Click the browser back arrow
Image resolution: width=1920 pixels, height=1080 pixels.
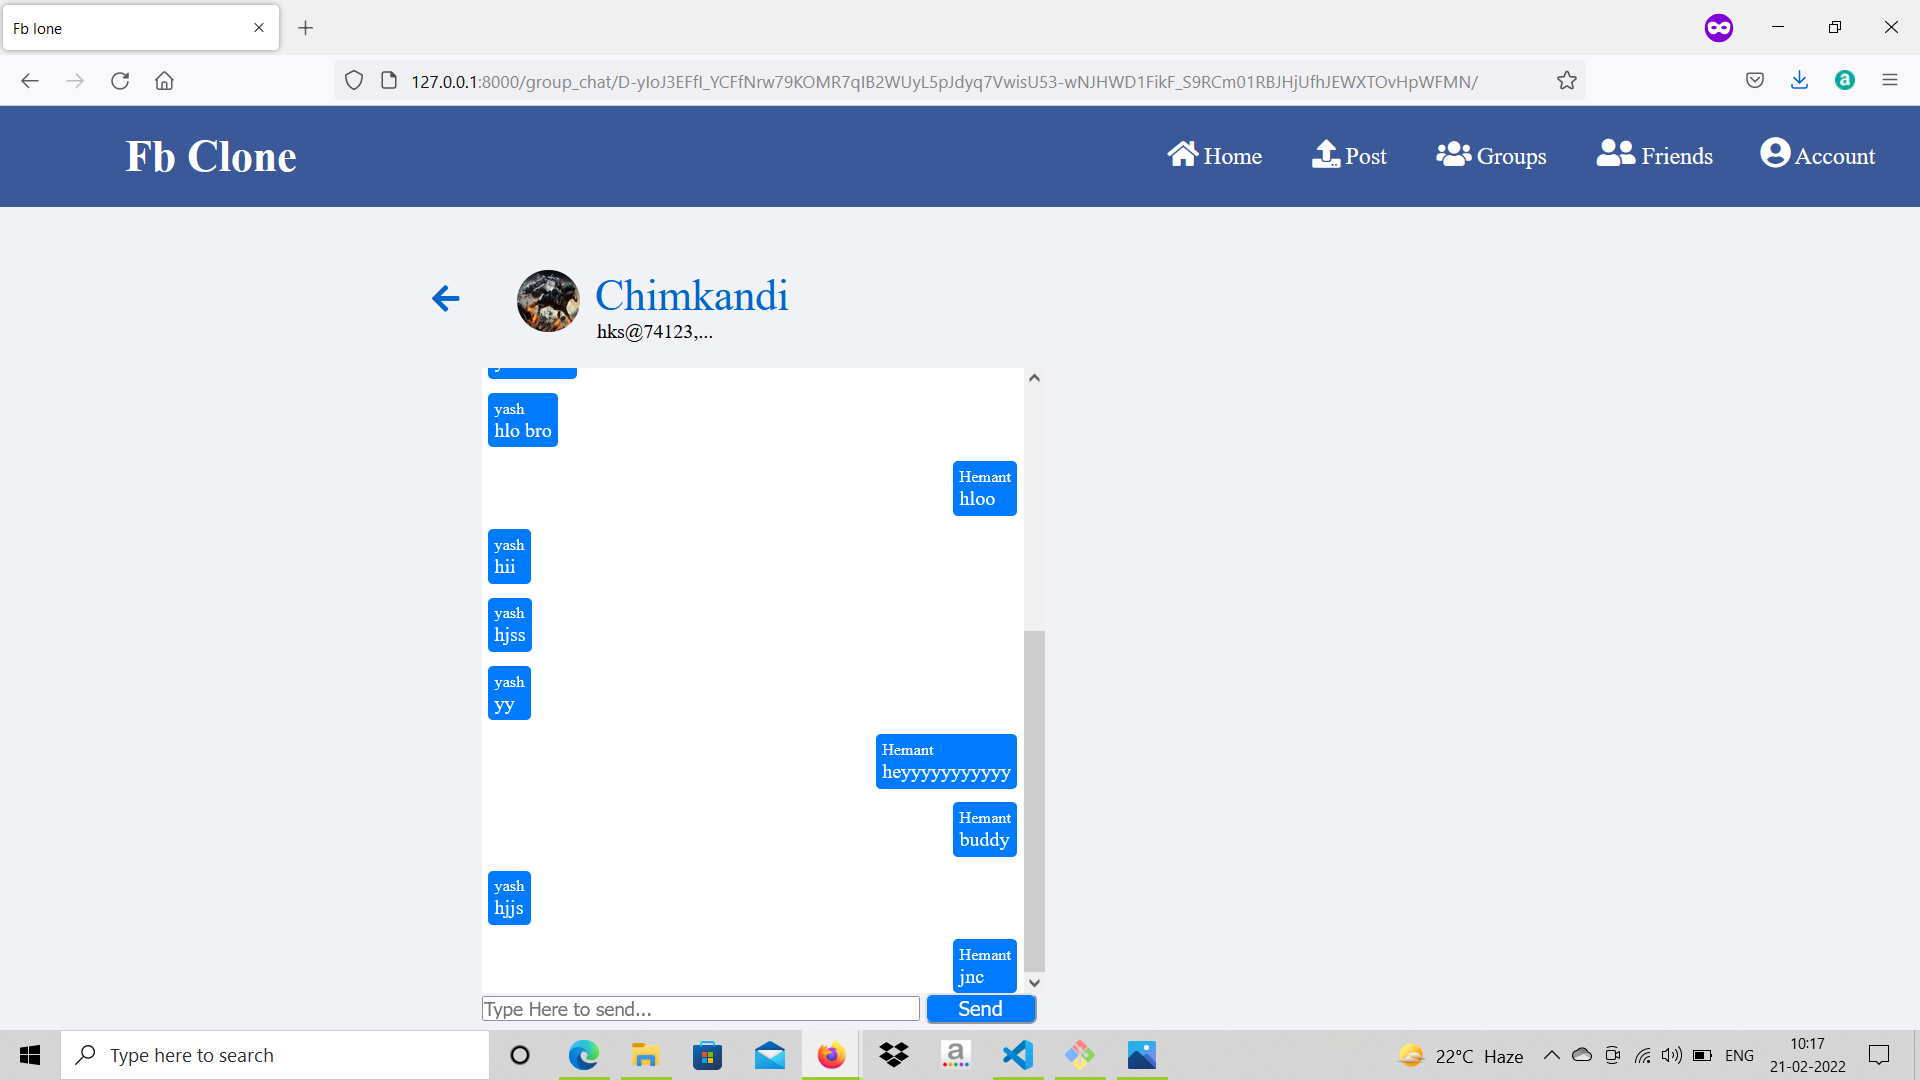tap(30, 81)
